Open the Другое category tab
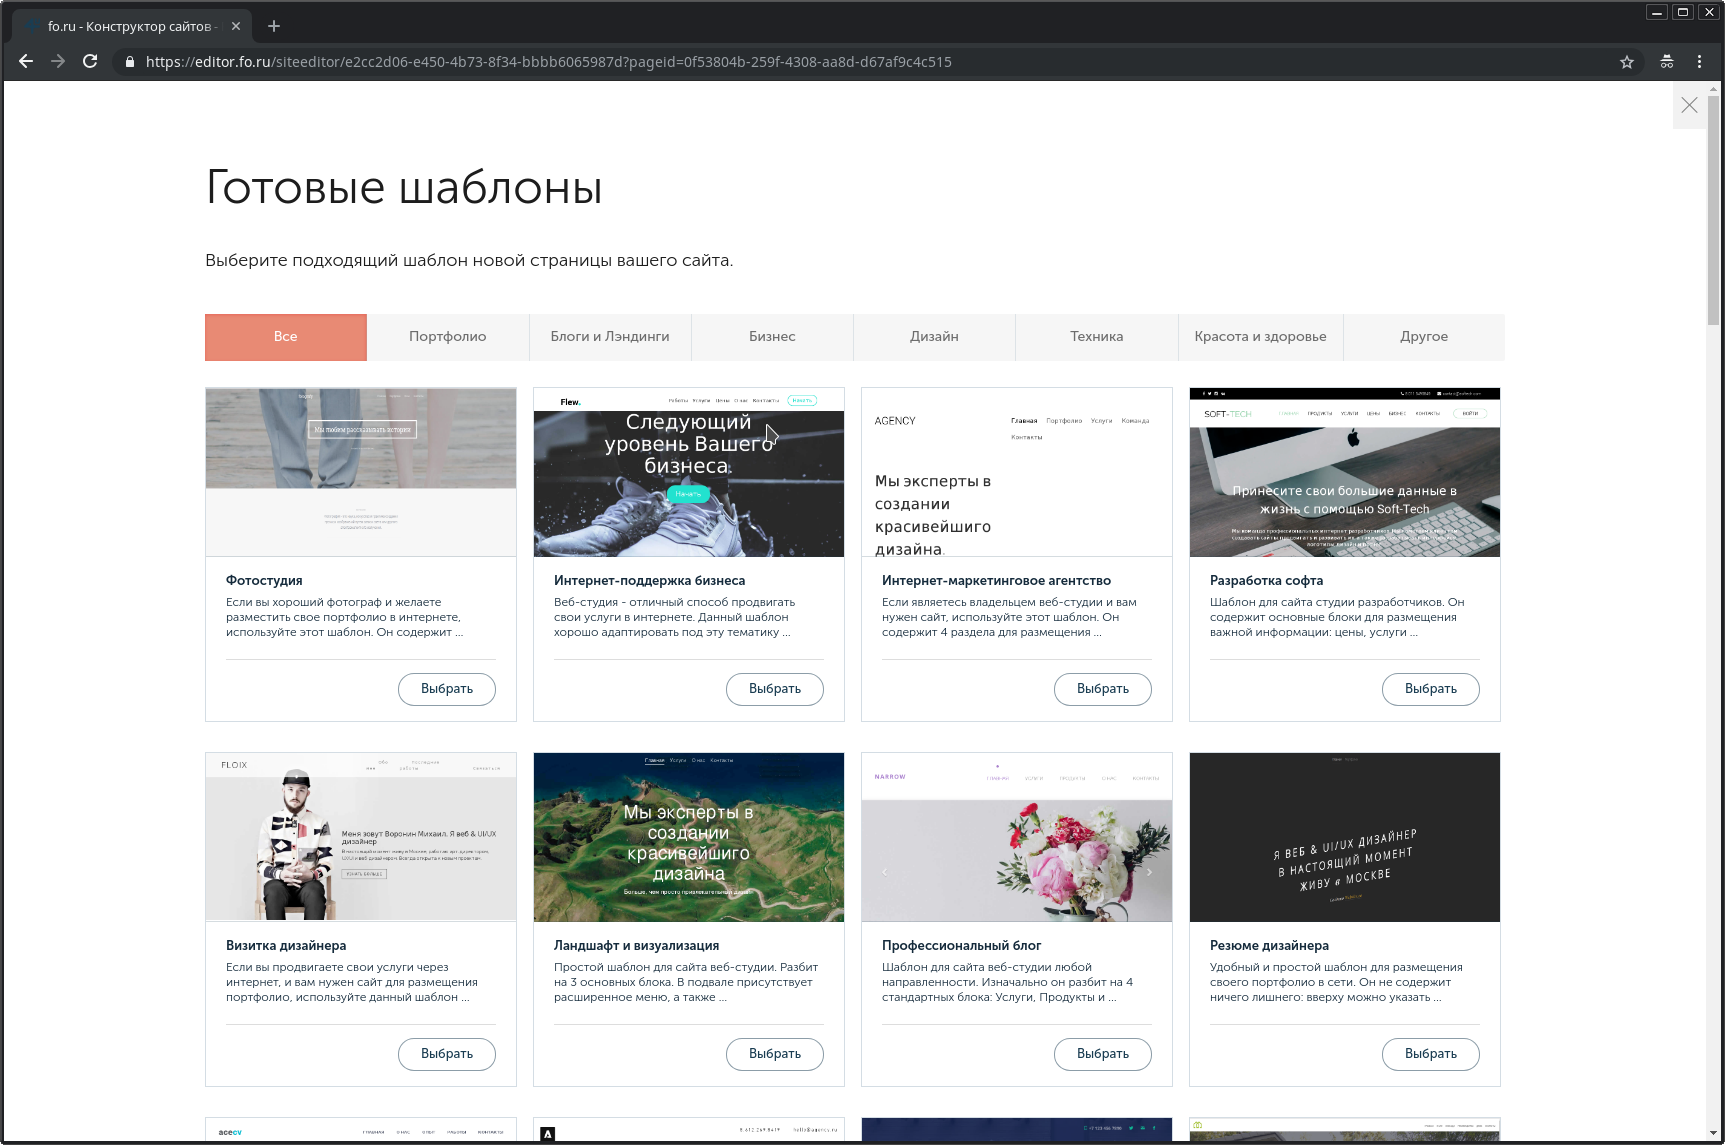Image resolution: width=1725 pixels, height=1145 pixels. point(1424,337)
